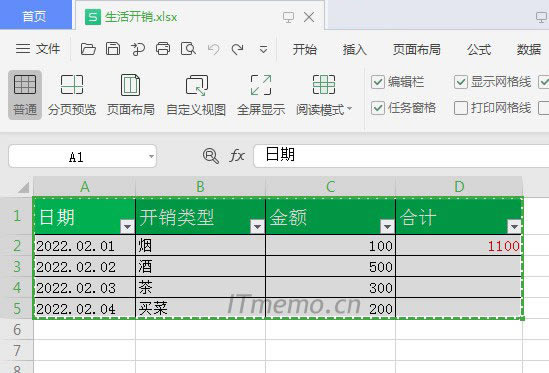549x373 pixels.
Task: Toggle the 任务窗格 checkbox
Action: (378, 108)
